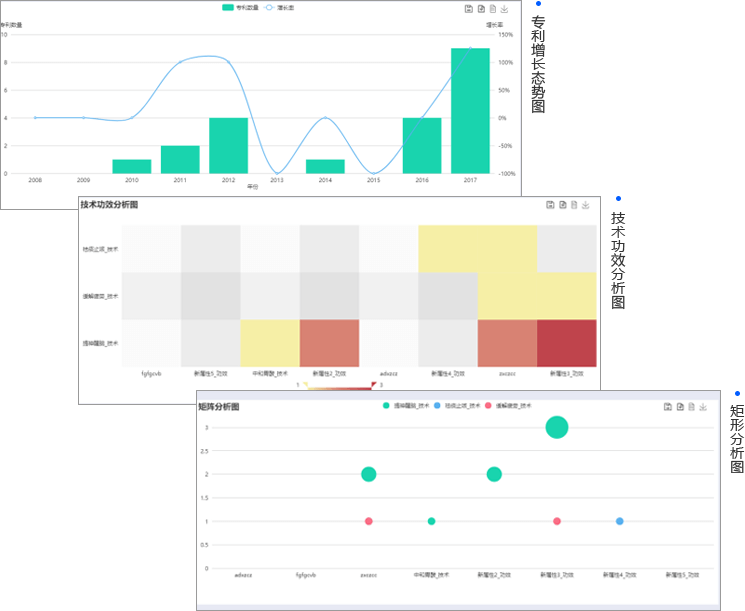Screen dimensions: 745x611
Task: Click save icon in patent growth trend chart
Action: point(468,8)
